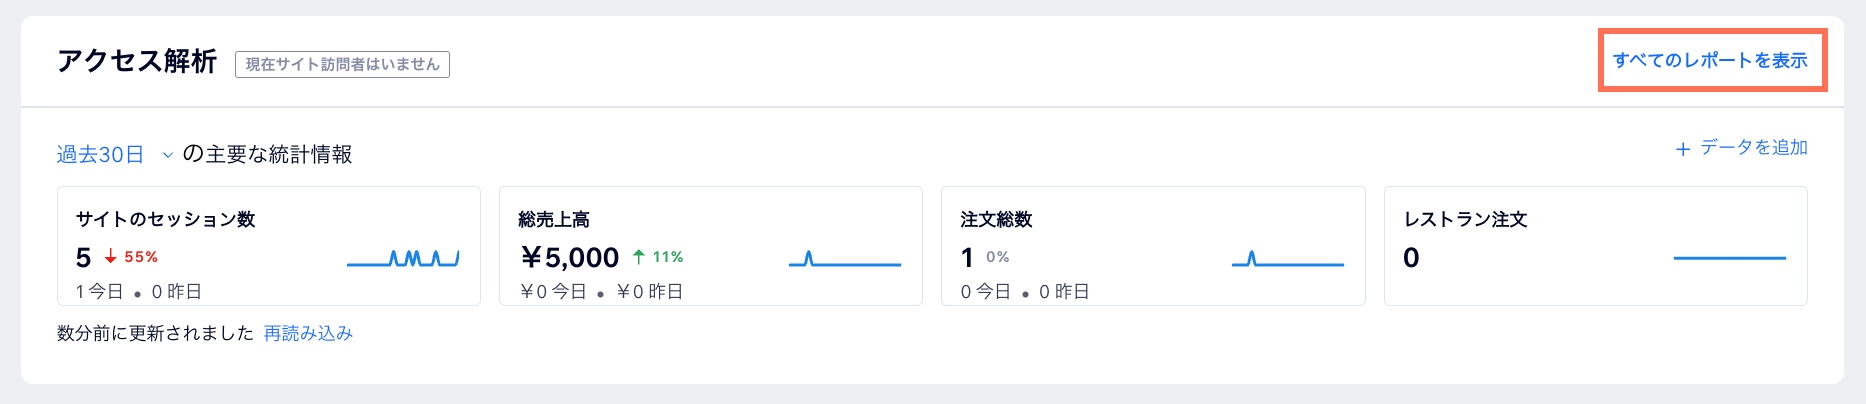Click the flat レストラン注文 trend line
The image size is (1866, 404).
[x=1729, y=258]
